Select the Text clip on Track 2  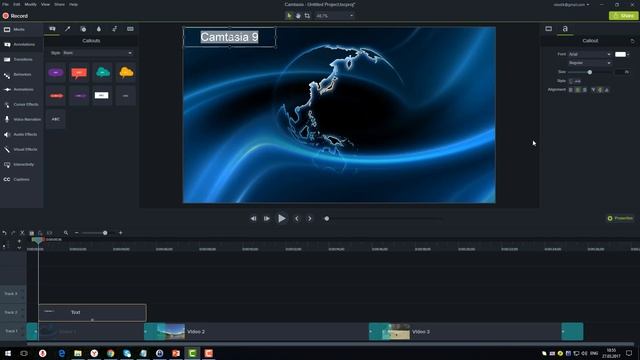(x=92, y=313)
